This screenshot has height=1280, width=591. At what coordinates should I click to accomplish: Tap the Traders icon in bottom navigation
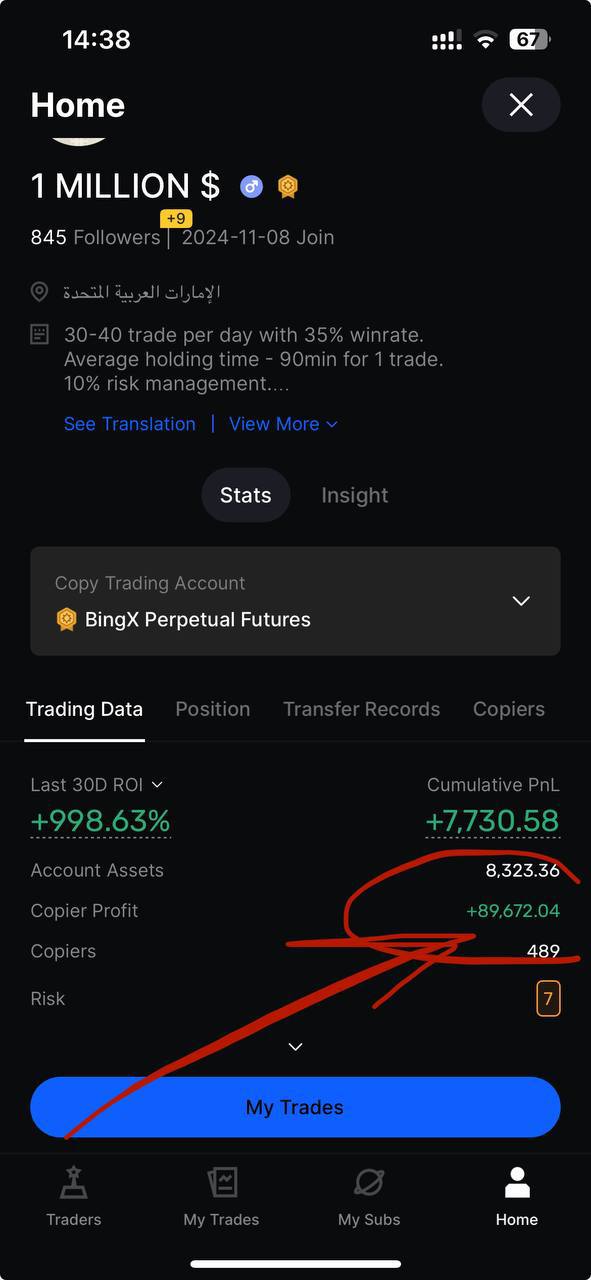(73, 1184)
